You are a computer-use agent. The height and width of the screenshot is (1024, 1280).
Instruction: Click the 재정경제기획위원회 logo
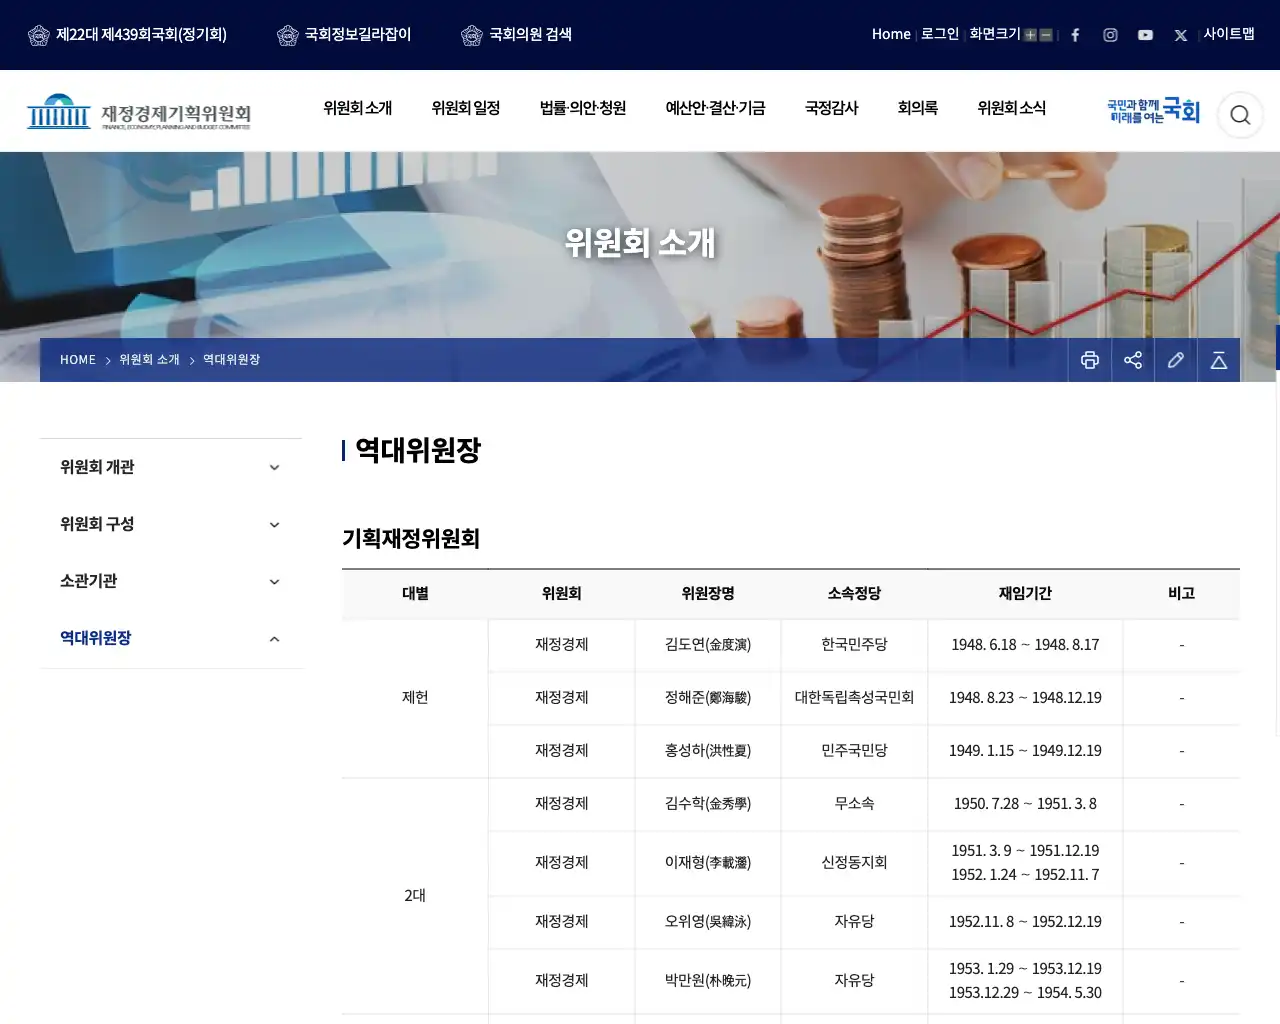coord(139,112)
